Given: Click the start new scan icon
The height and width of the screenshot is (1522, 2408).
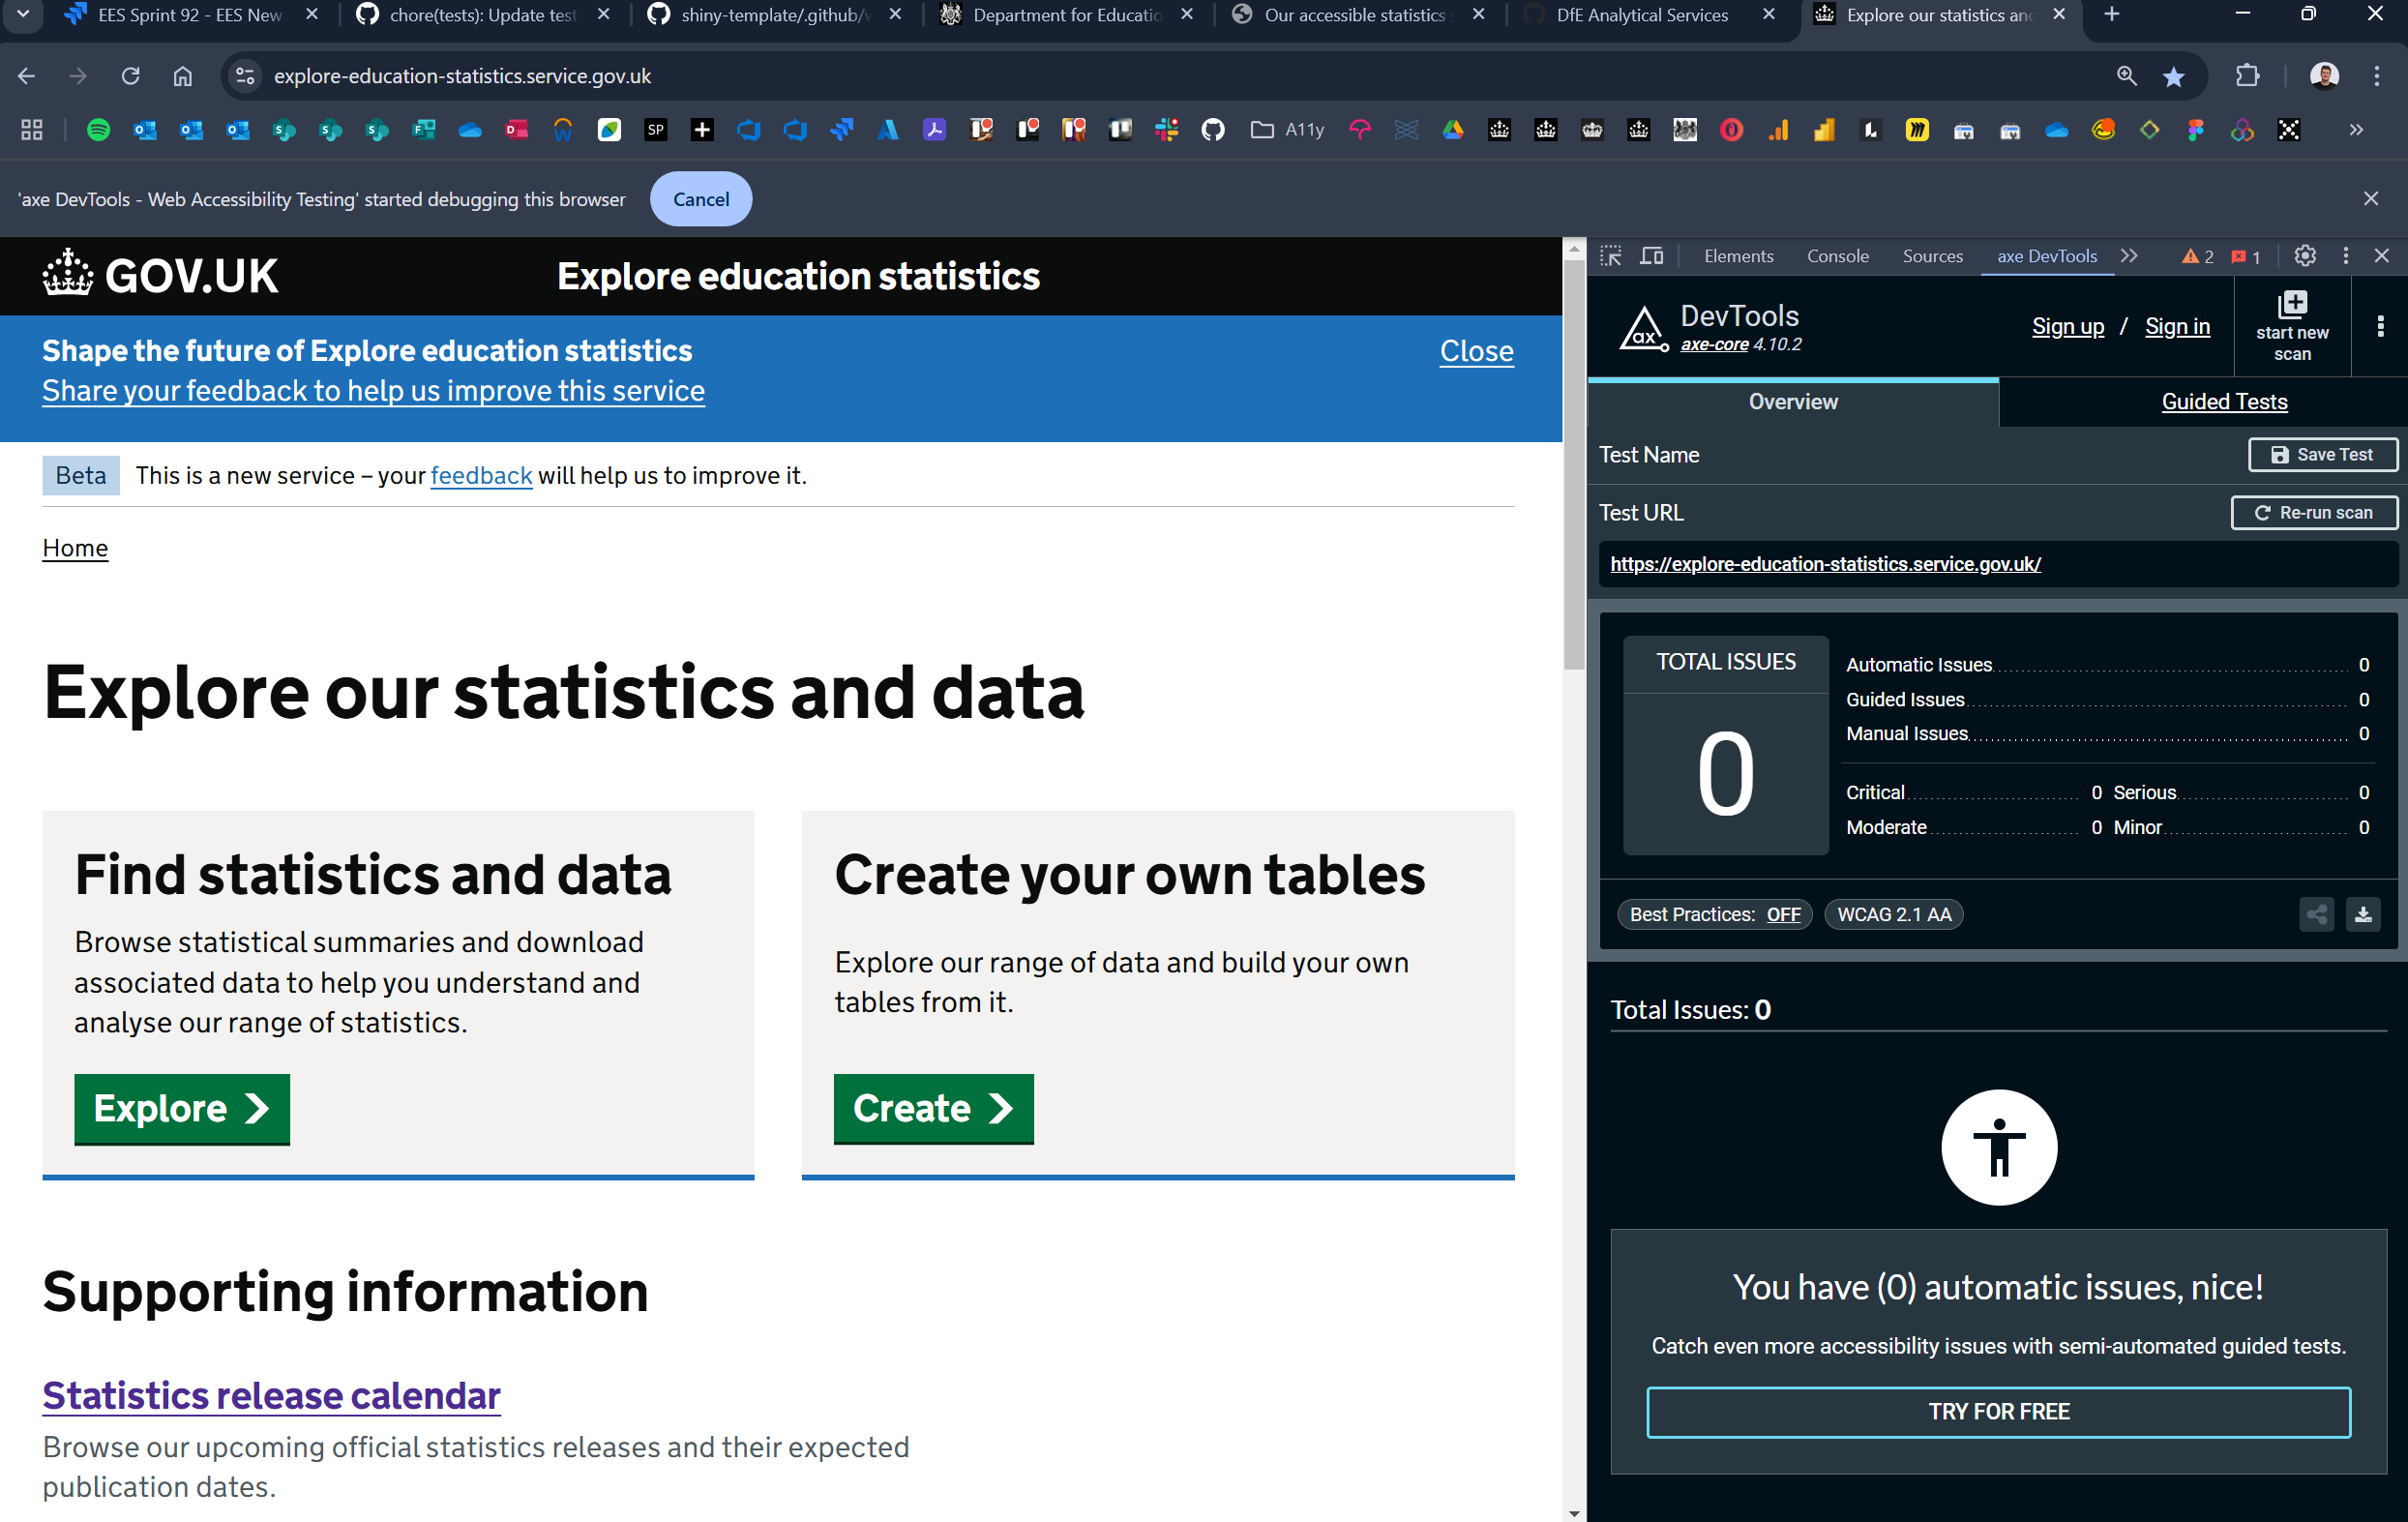Looking at the screenshot, I should click(x=2291, y=305).
